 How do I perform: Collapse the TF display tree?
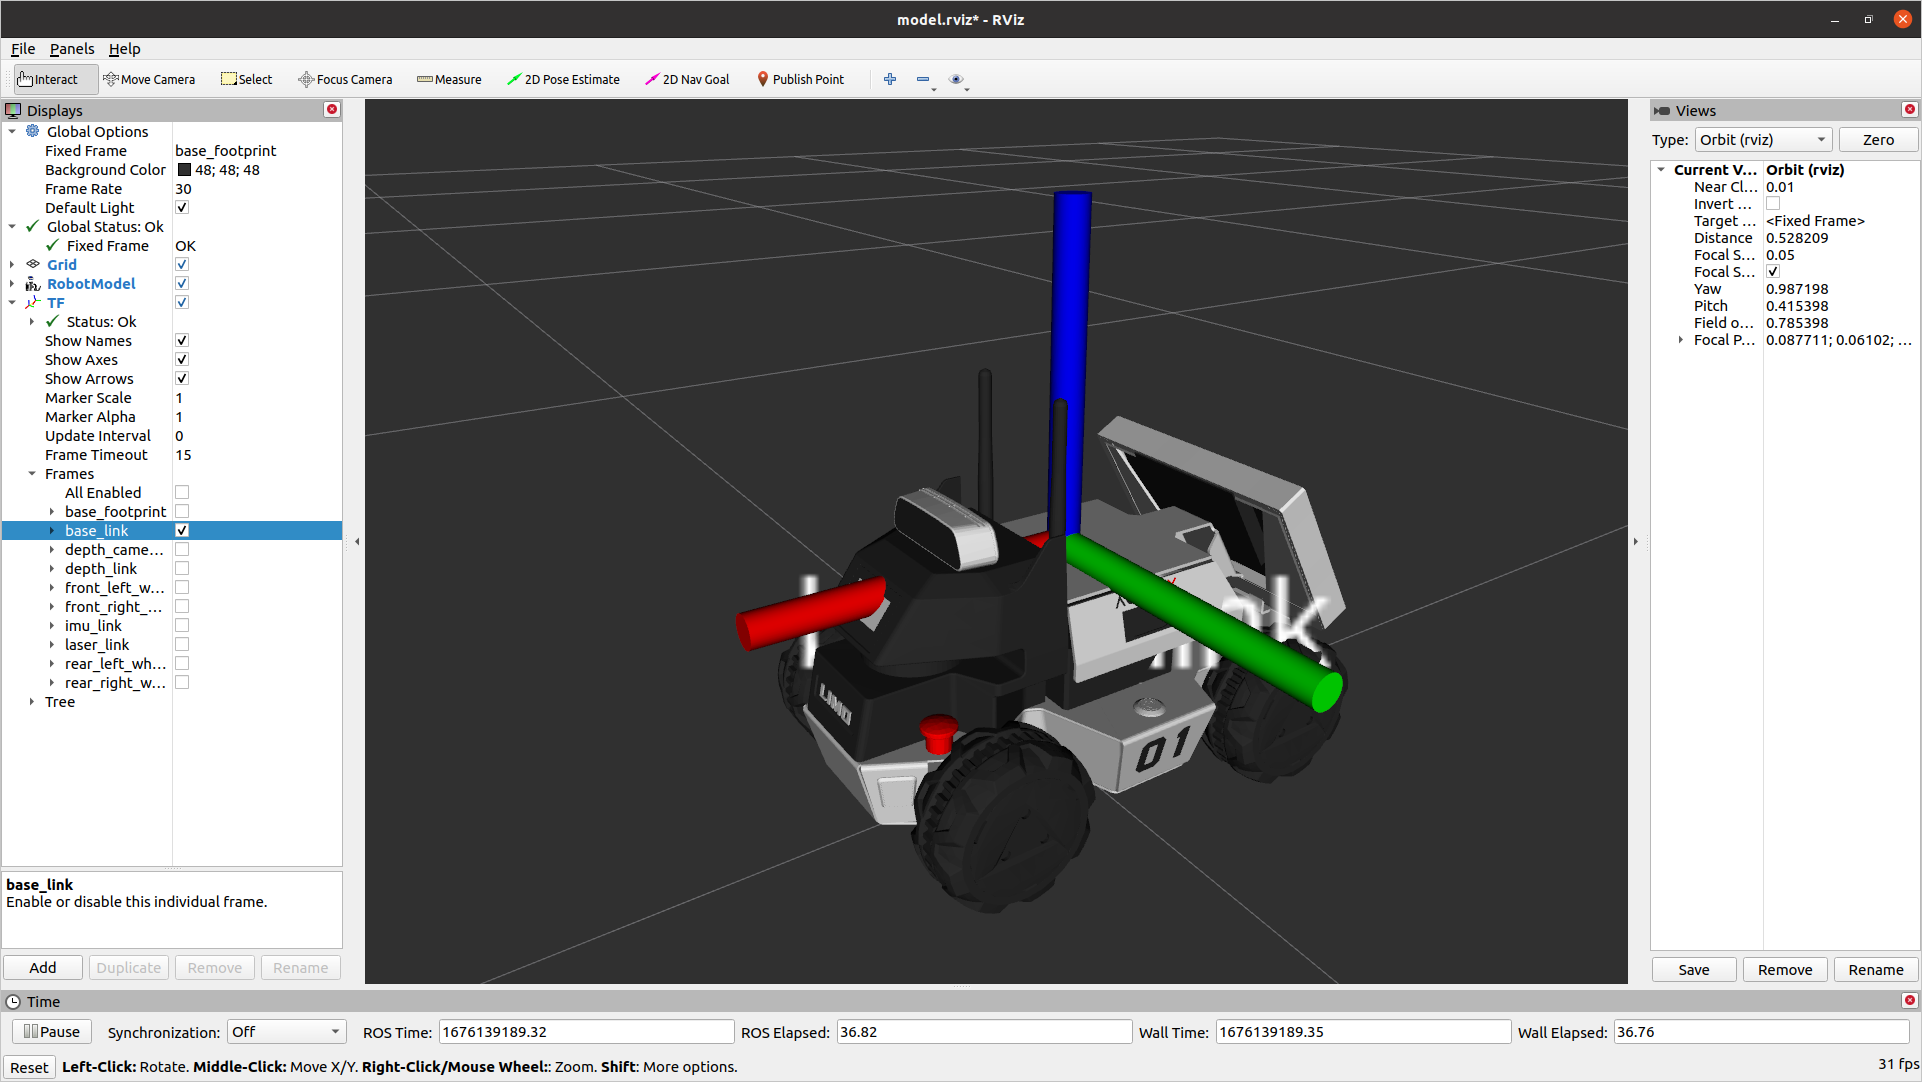[x=12, y=302]
